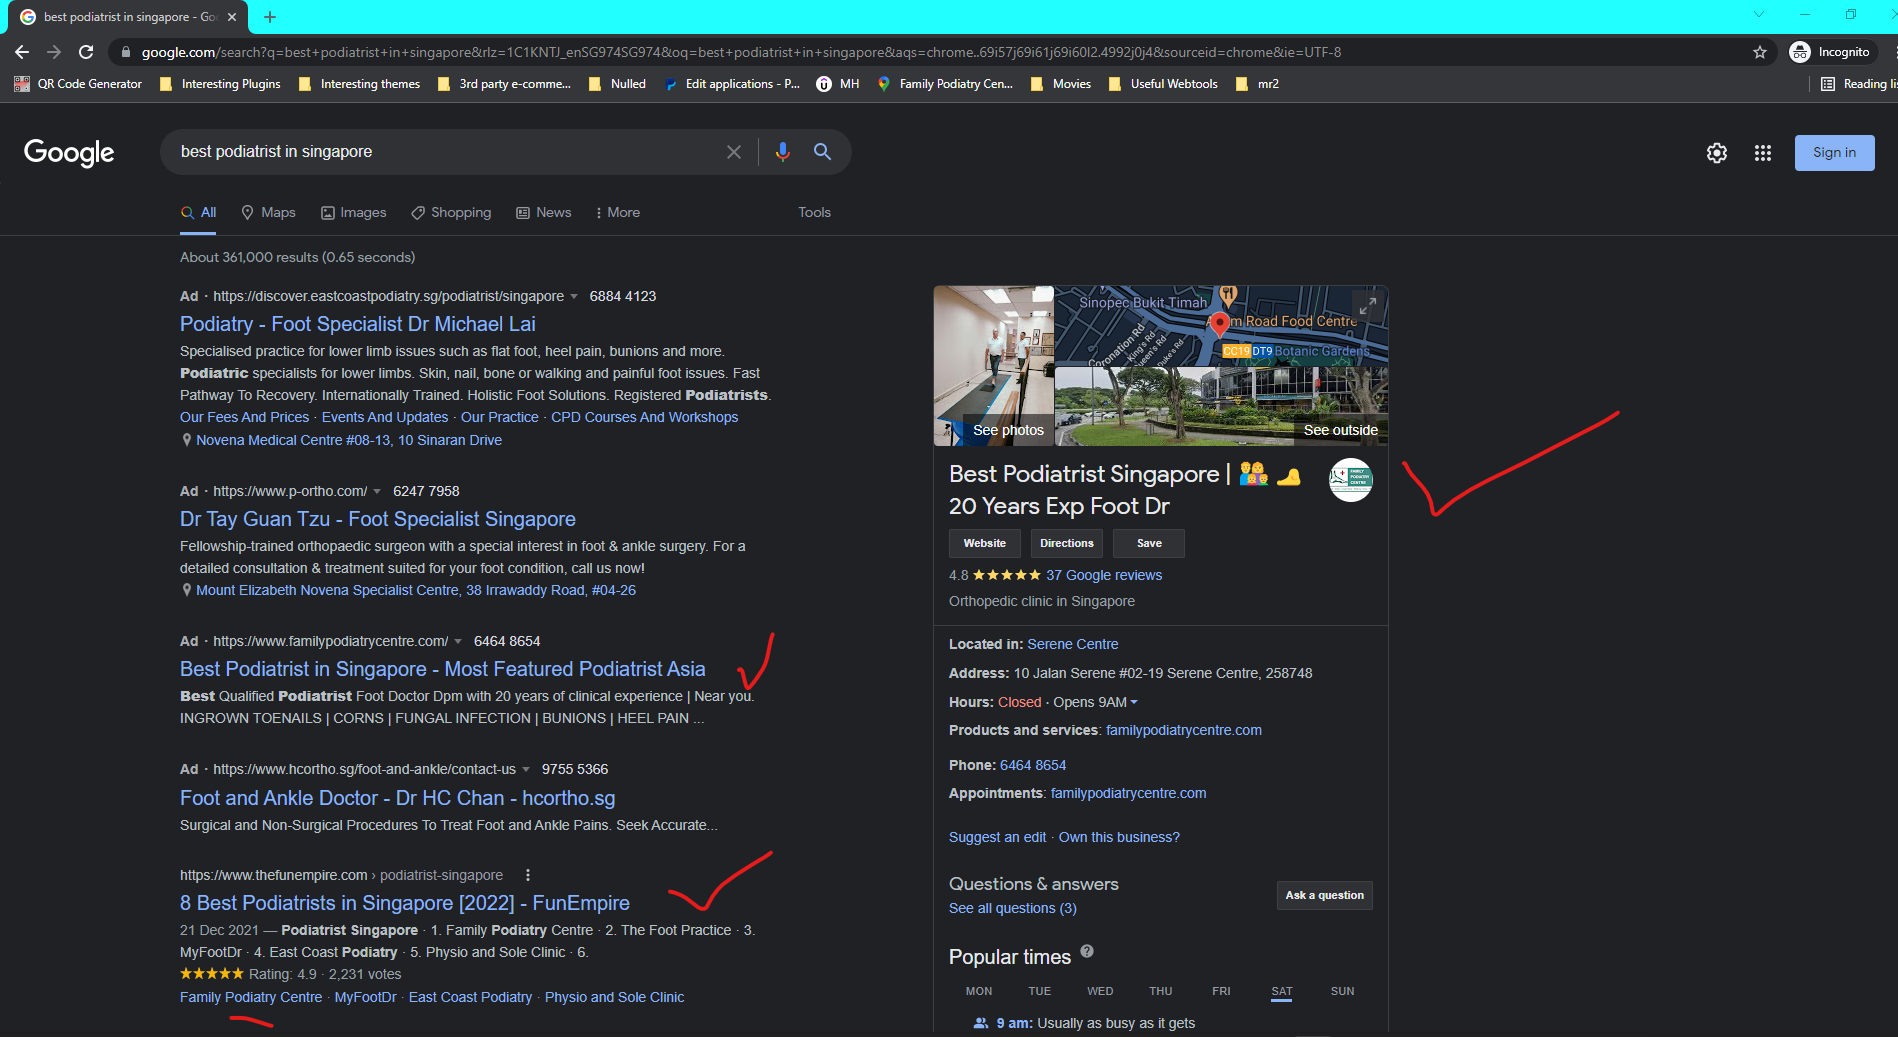This screenshot has width=1898, height=1037.
Task: Switch to the Maps tab
Action: click(268, 212)
